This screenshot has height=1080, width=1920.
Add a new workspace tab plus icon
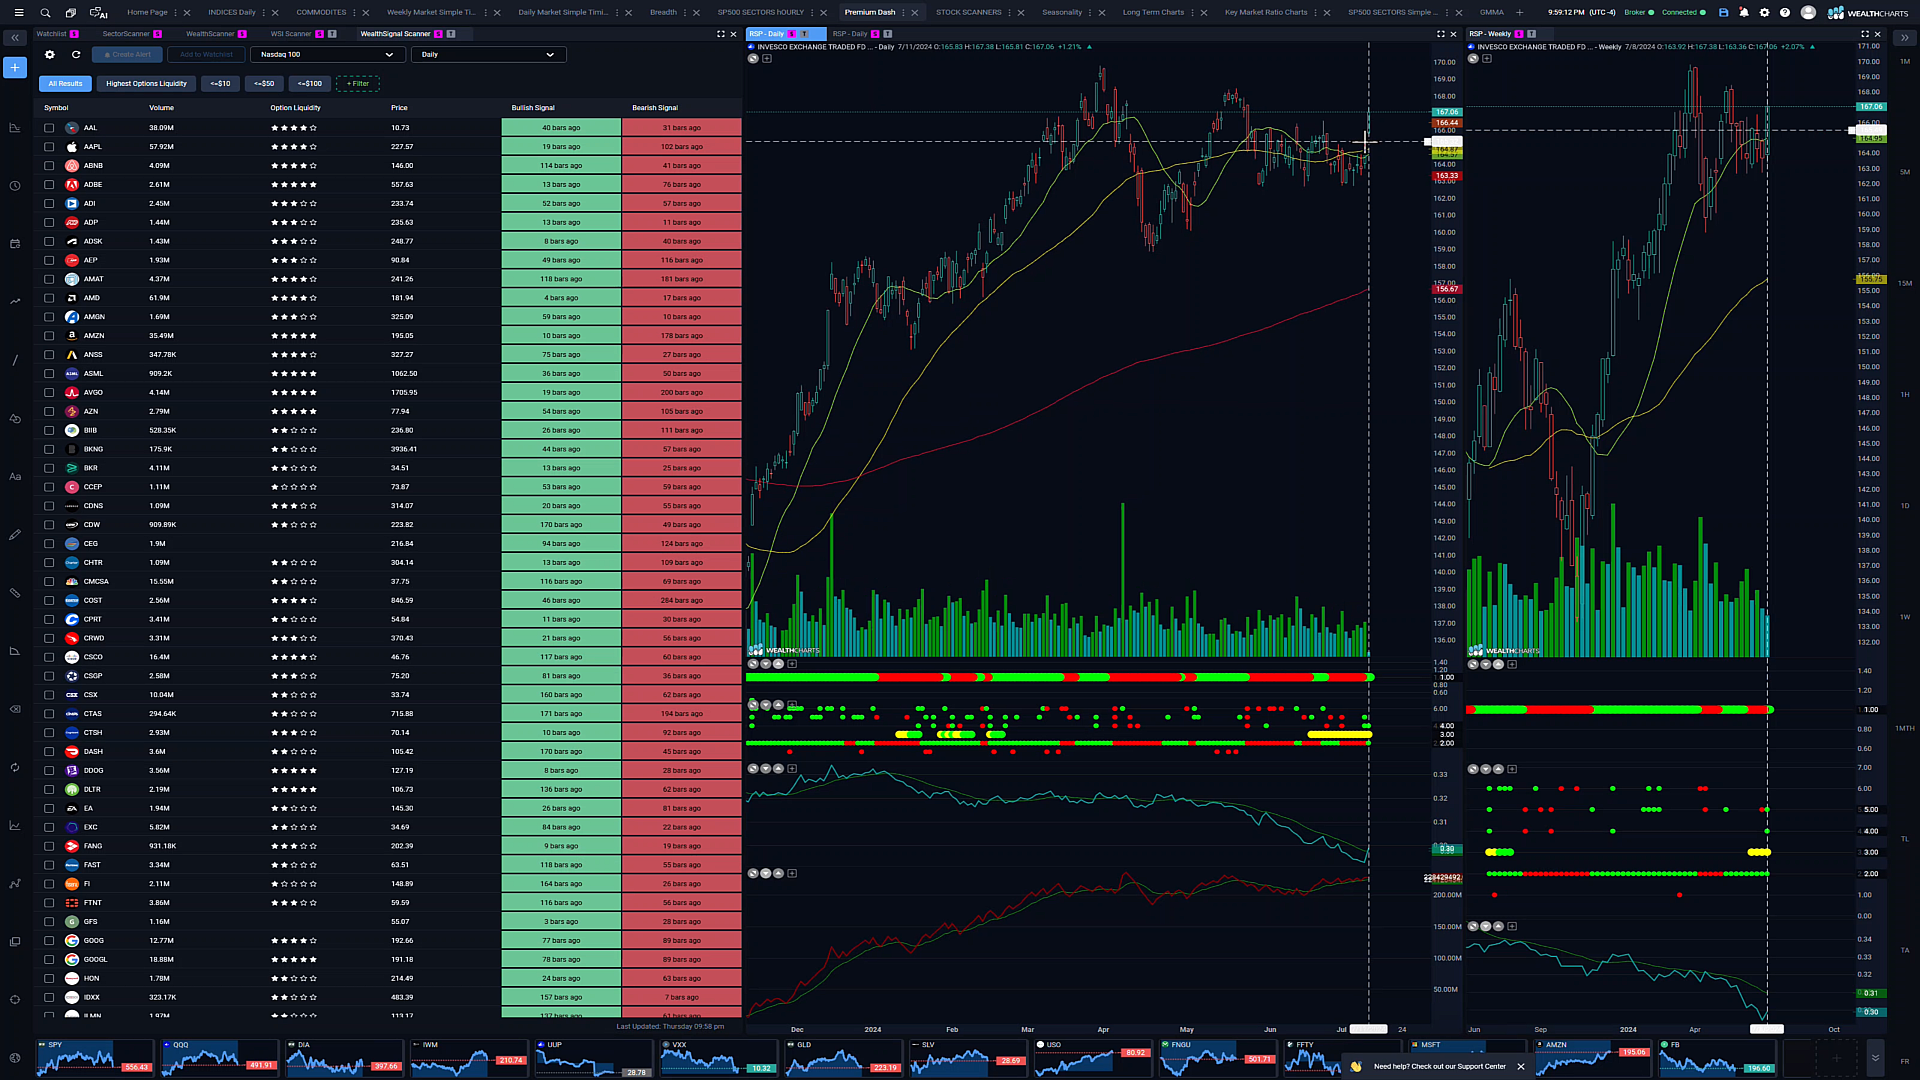point(1520,13)
